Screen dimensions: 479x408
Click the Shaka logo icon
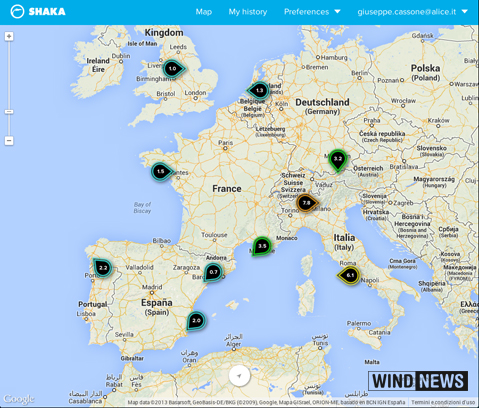click(17, 12)
